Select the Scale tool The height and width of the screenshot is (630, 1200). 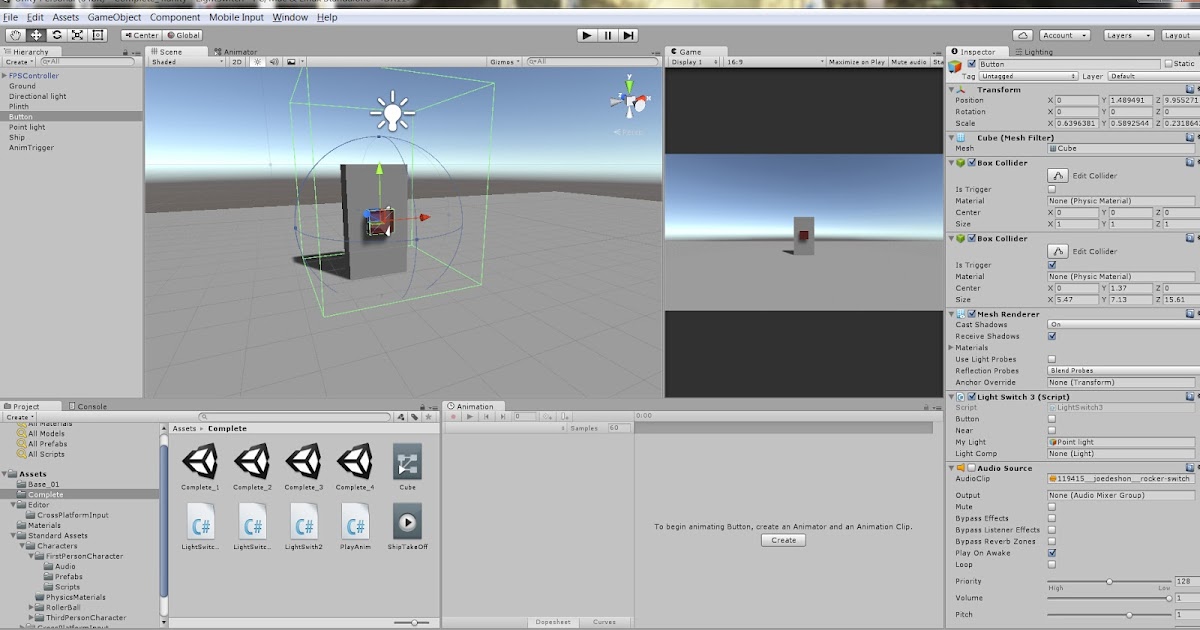click(78, 35)
